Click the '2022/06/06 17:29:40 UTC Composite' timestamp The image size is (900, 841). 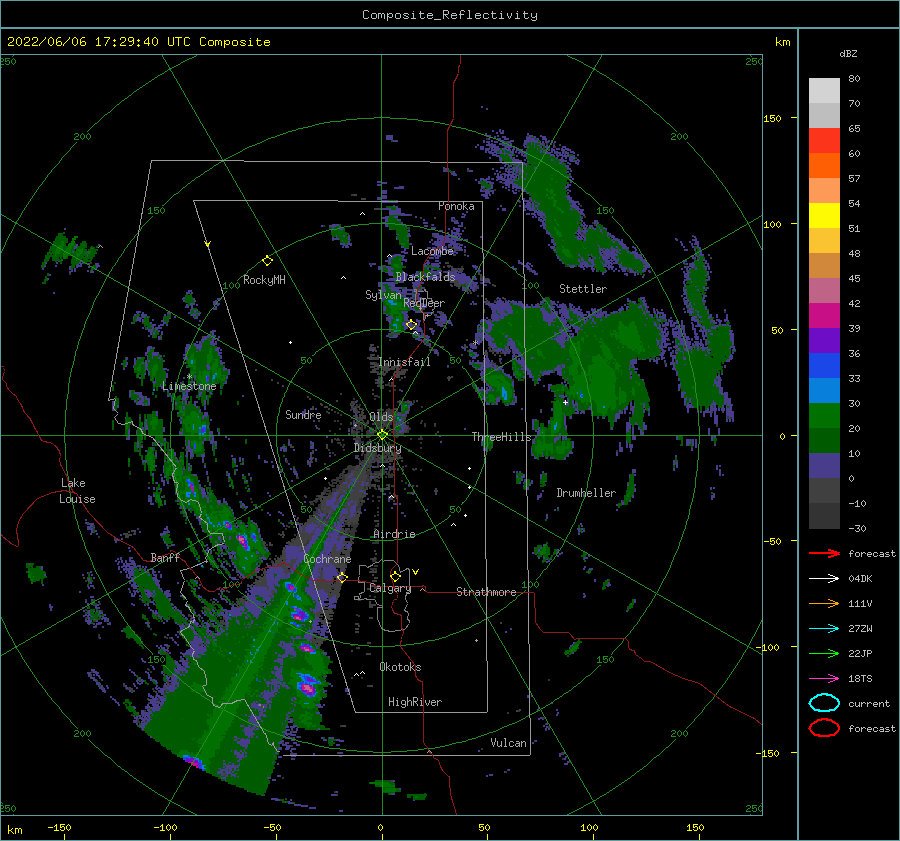[138, 42]
